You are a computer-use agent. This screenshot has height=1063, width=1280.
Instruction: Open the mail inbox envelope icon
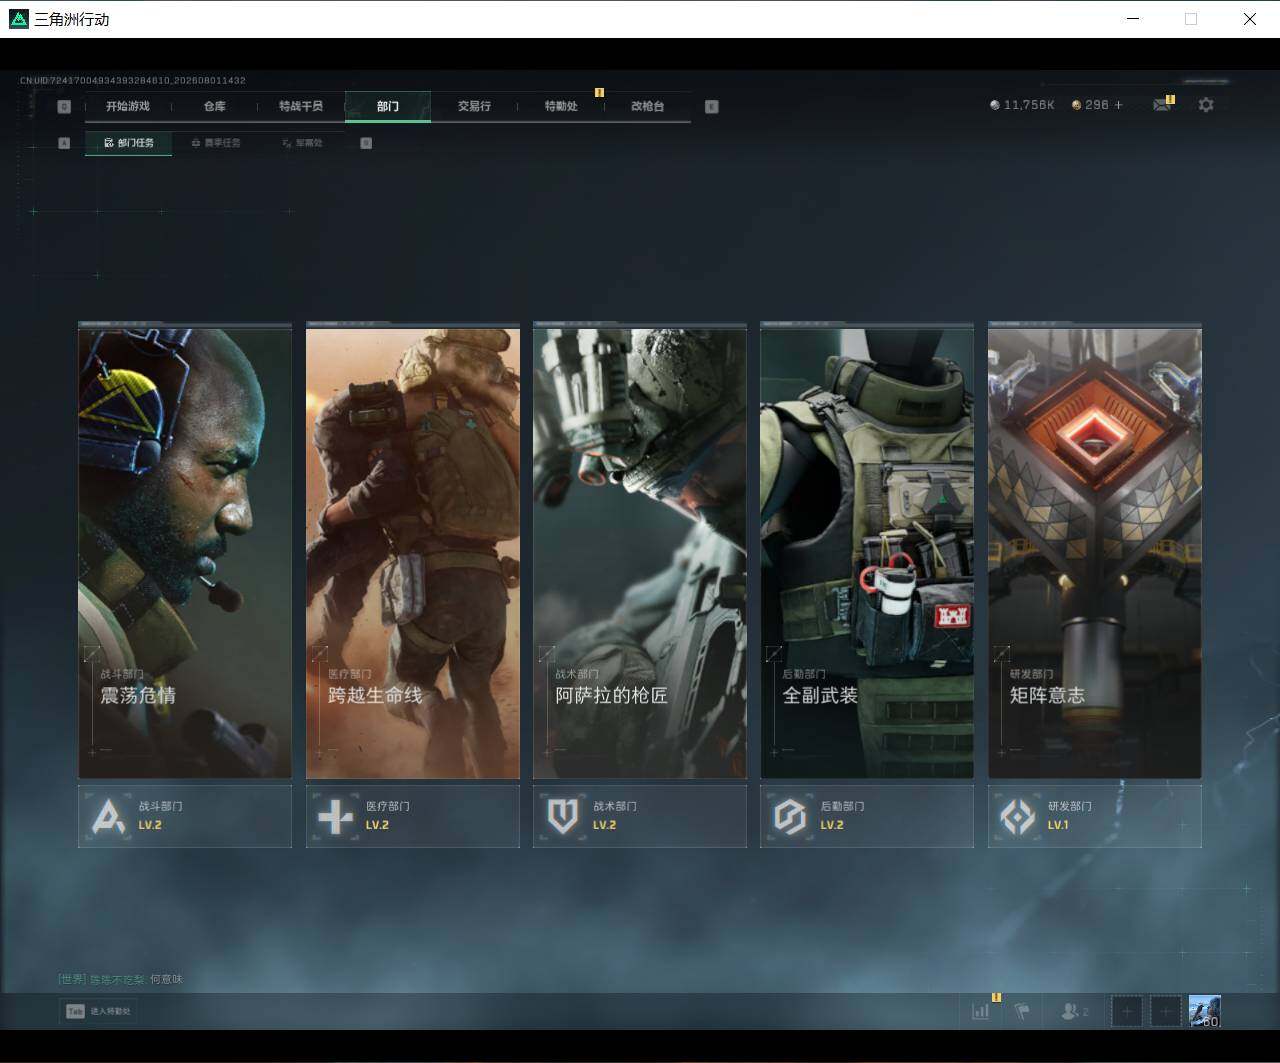click(x=1161, y=105)
